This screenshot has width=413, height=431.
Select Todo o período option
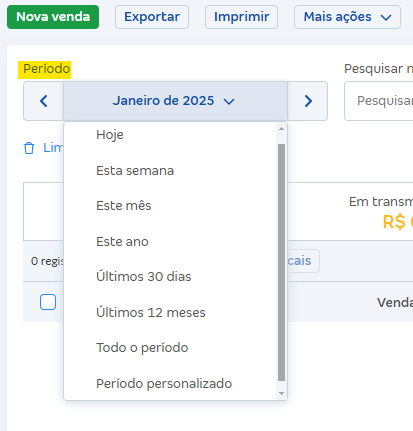pos(170,348)
